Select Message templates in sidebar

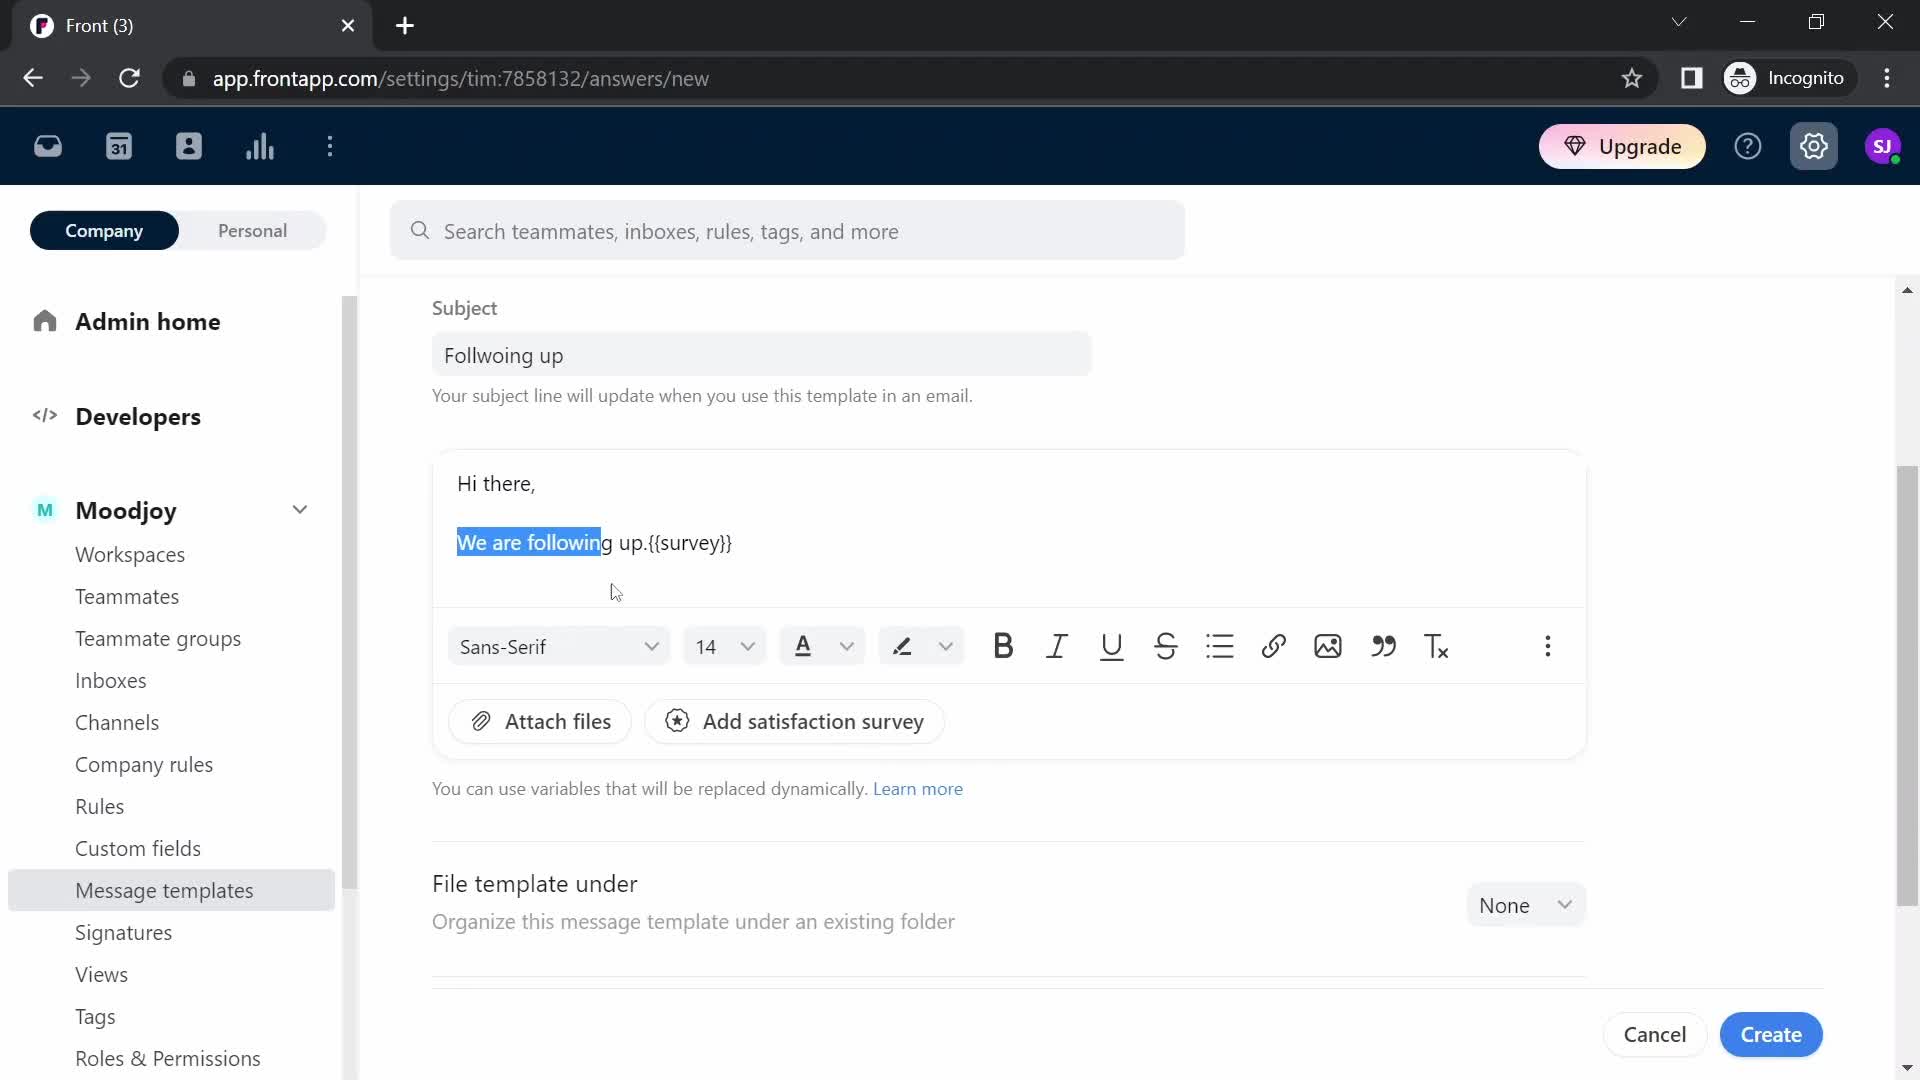171,890
